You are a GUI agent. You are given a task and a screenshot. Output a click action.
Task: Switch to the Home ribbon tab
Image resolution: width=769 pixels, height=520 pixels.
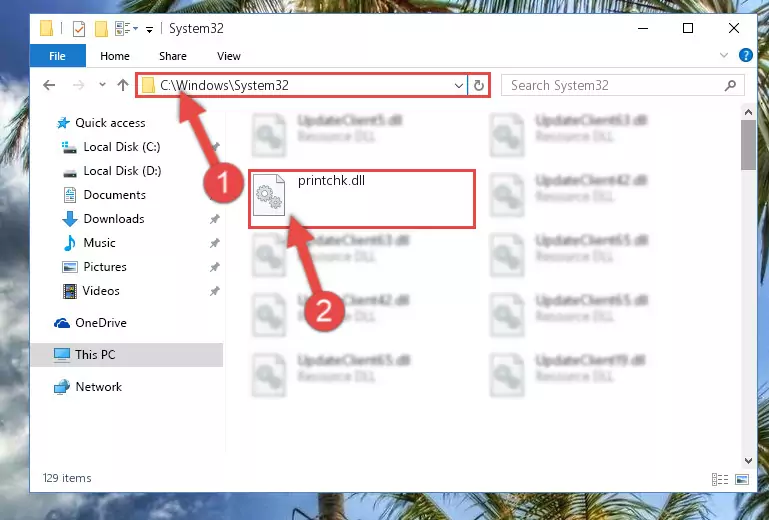coord(115,56)
